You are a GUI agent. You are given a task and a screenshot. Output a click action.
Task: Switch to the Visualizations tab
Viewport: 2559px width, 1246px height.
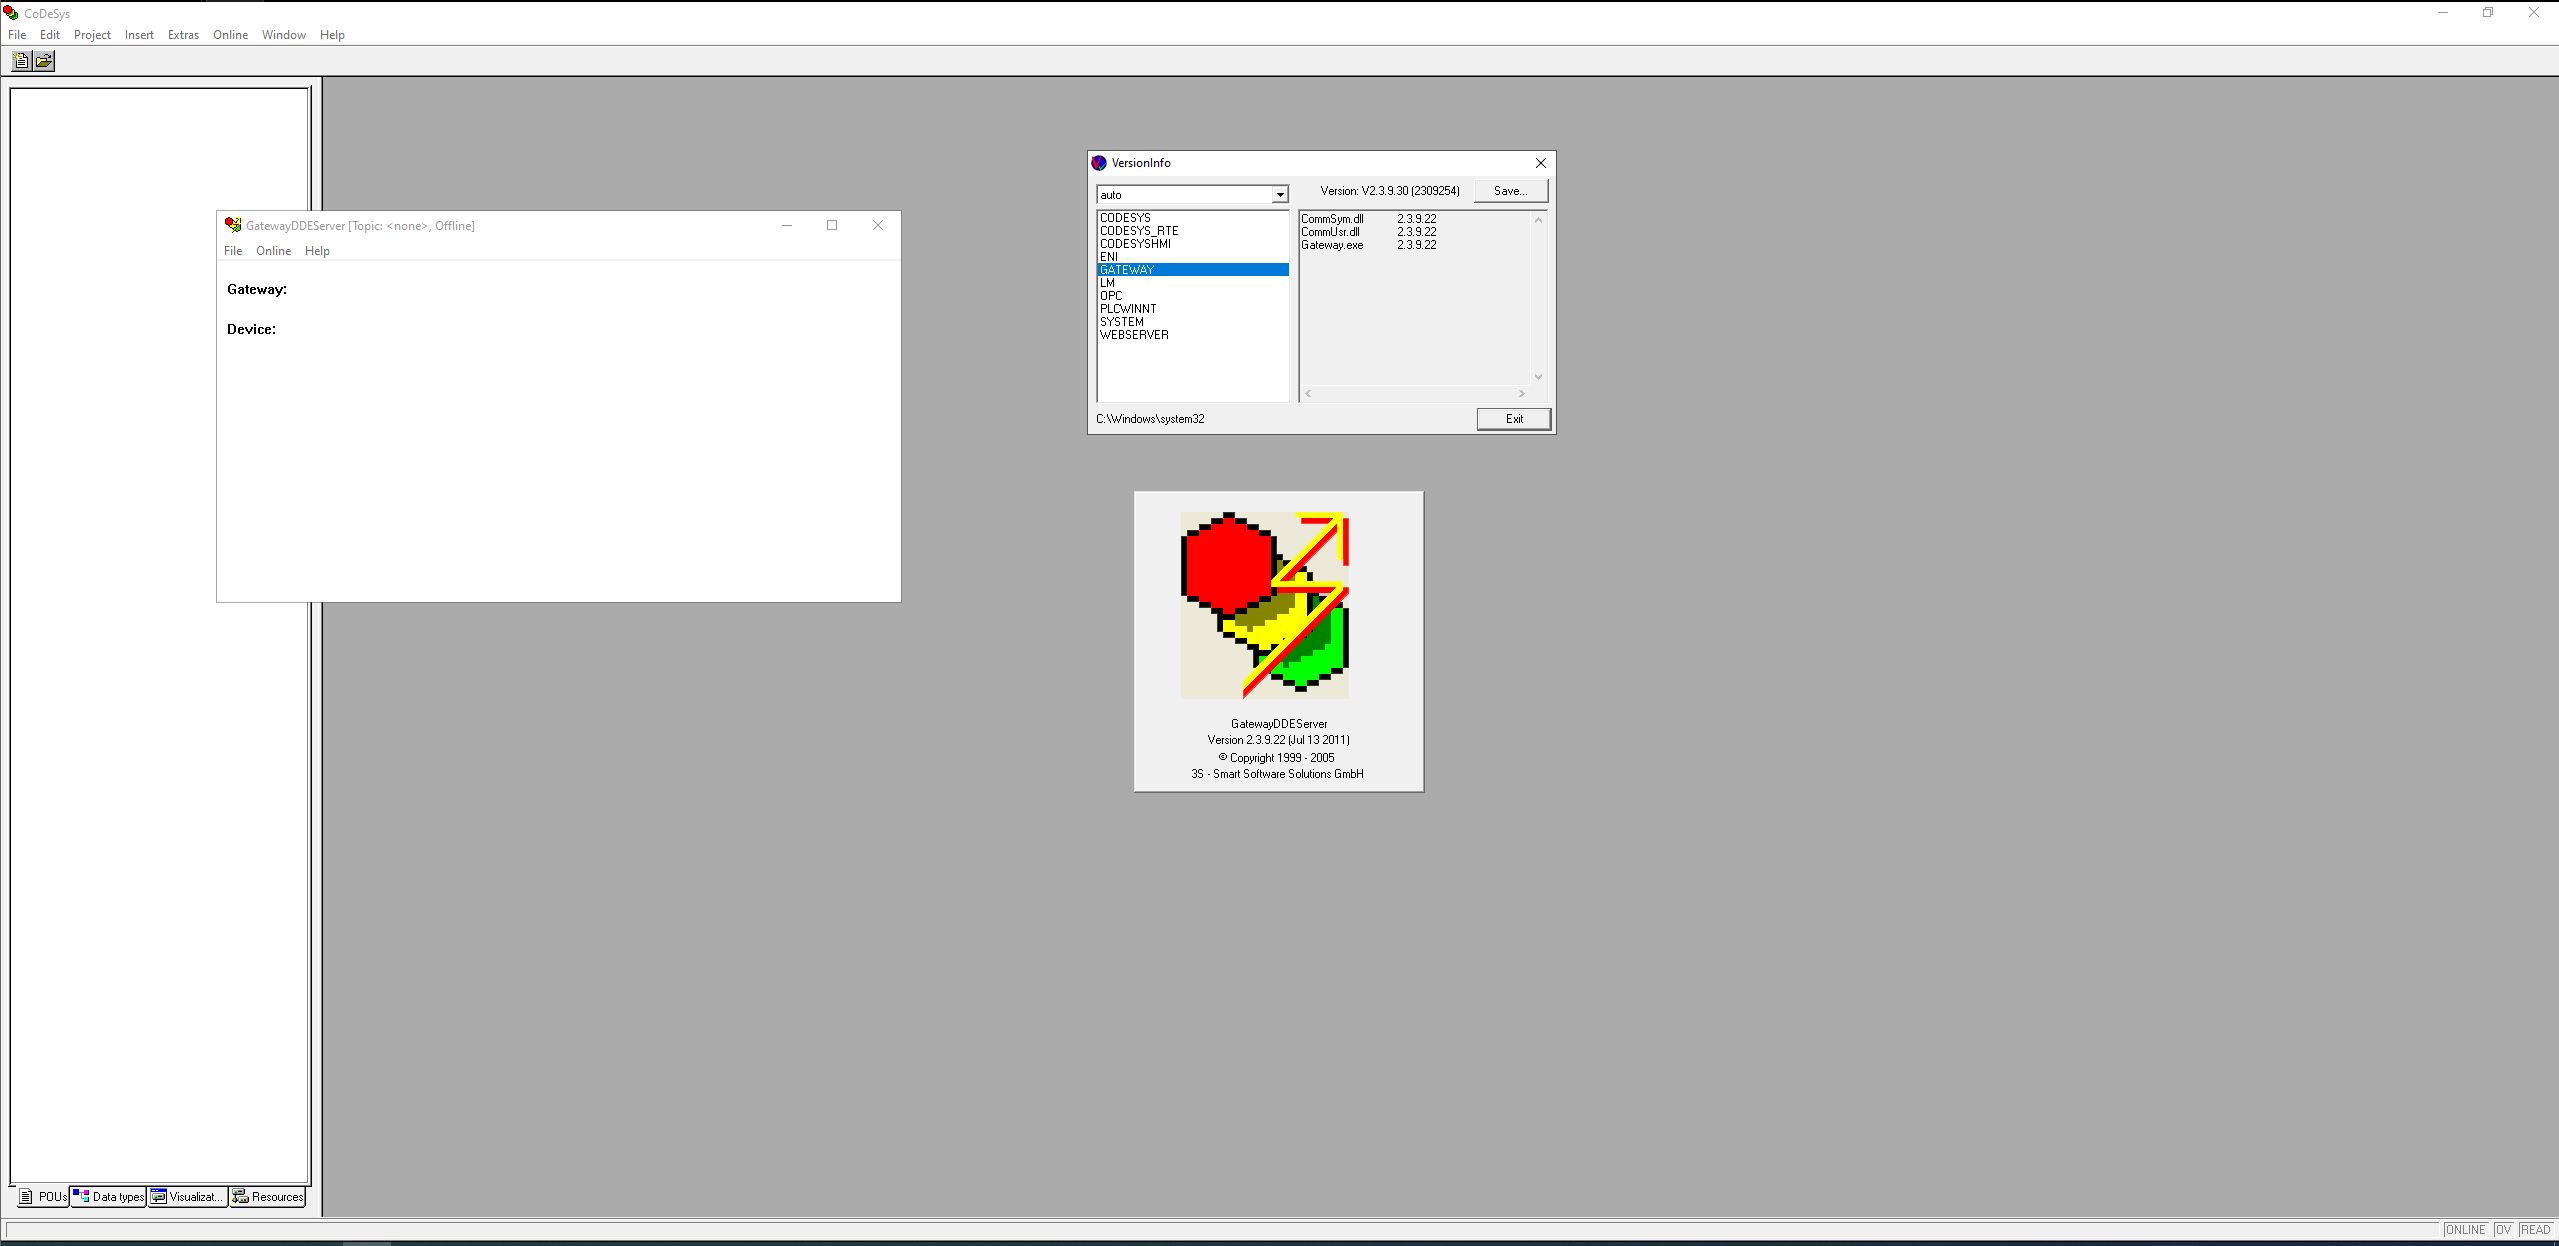188,1197
